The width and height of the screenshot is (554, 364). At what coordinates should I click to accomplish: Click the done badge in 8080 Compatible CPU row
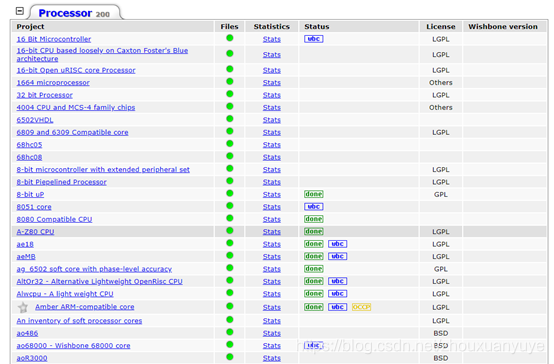[x=314, y=219]
